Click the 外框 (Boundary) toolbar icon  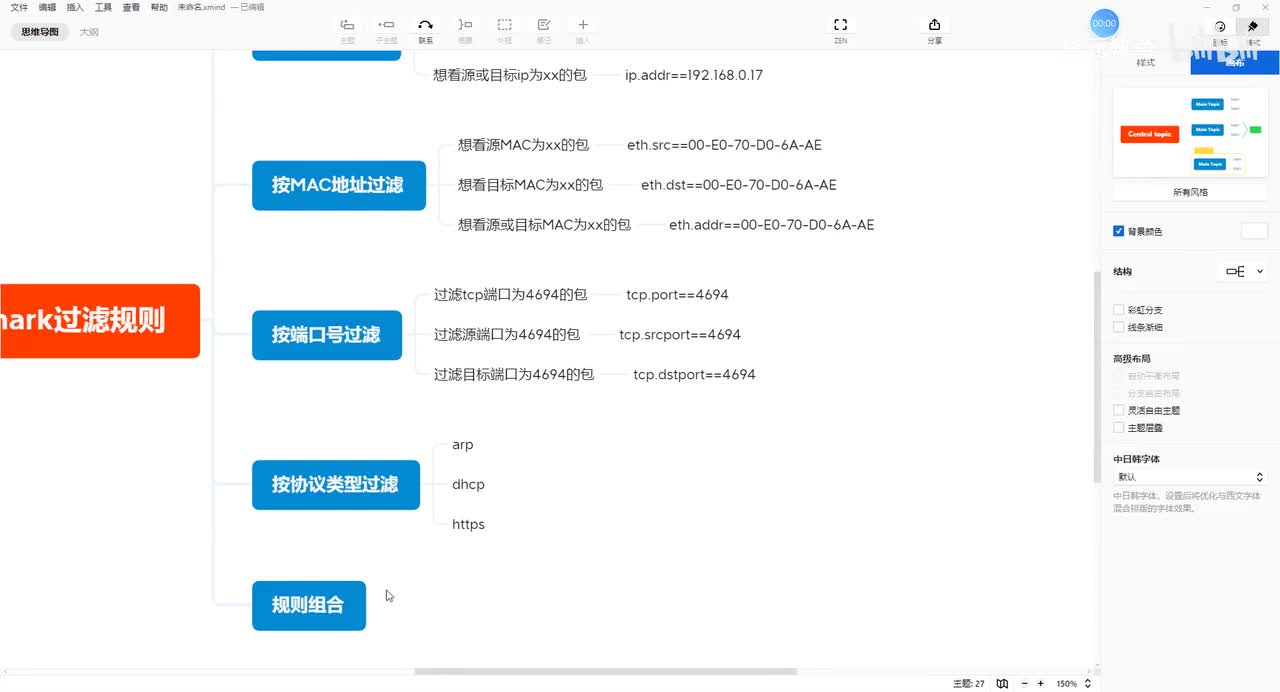click(x=505, y=25)
